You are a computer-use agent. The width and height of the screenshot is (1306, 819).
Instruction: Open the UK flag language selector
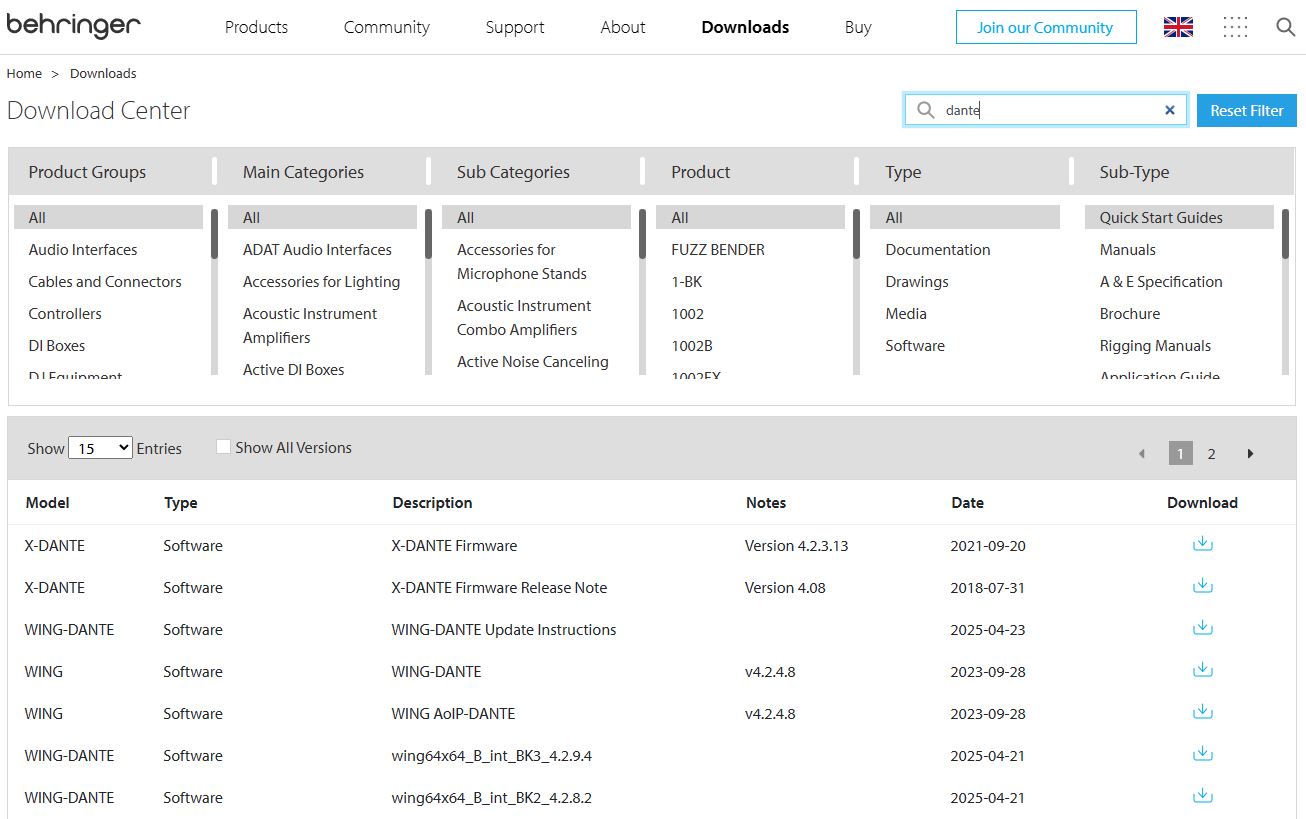(x=1178, y=28)
